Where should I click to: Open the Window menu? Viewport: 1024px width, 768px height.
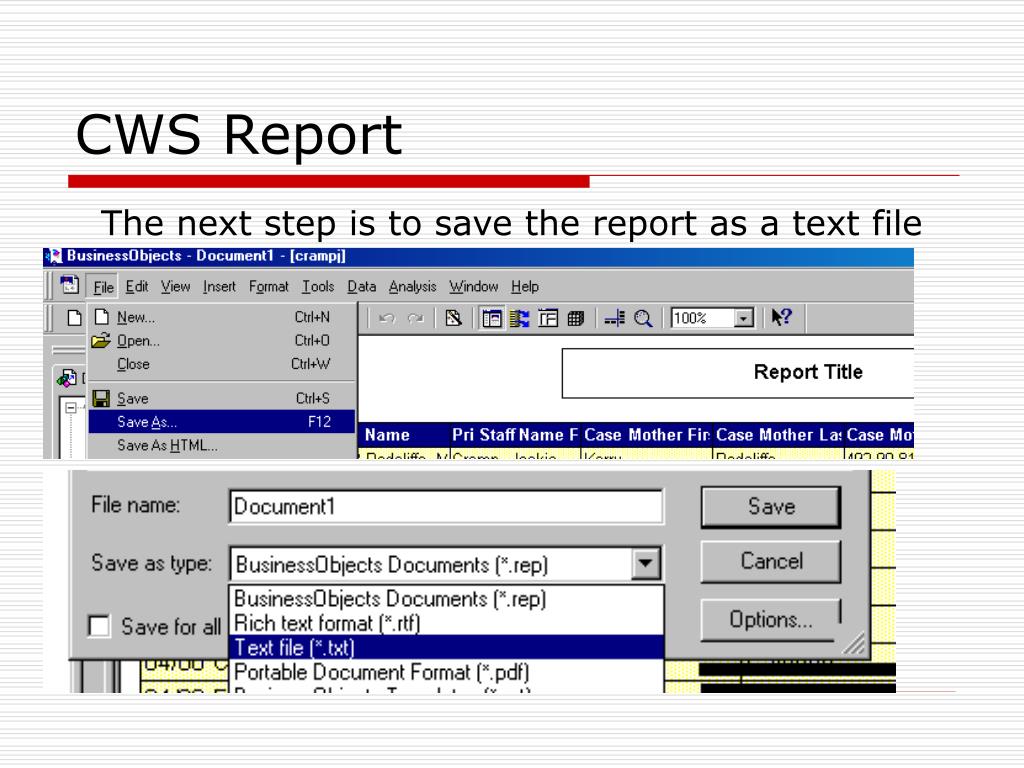(473, 287)
